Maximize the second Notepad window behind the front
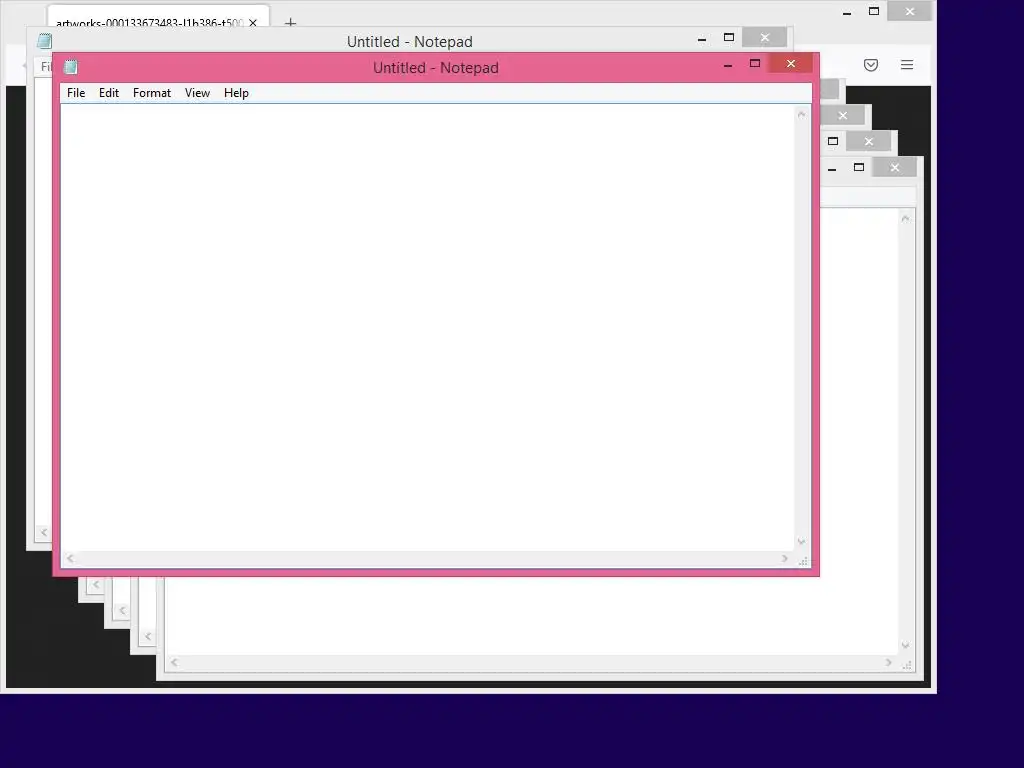Screen dimensions: 1024x768 point(728,38)
